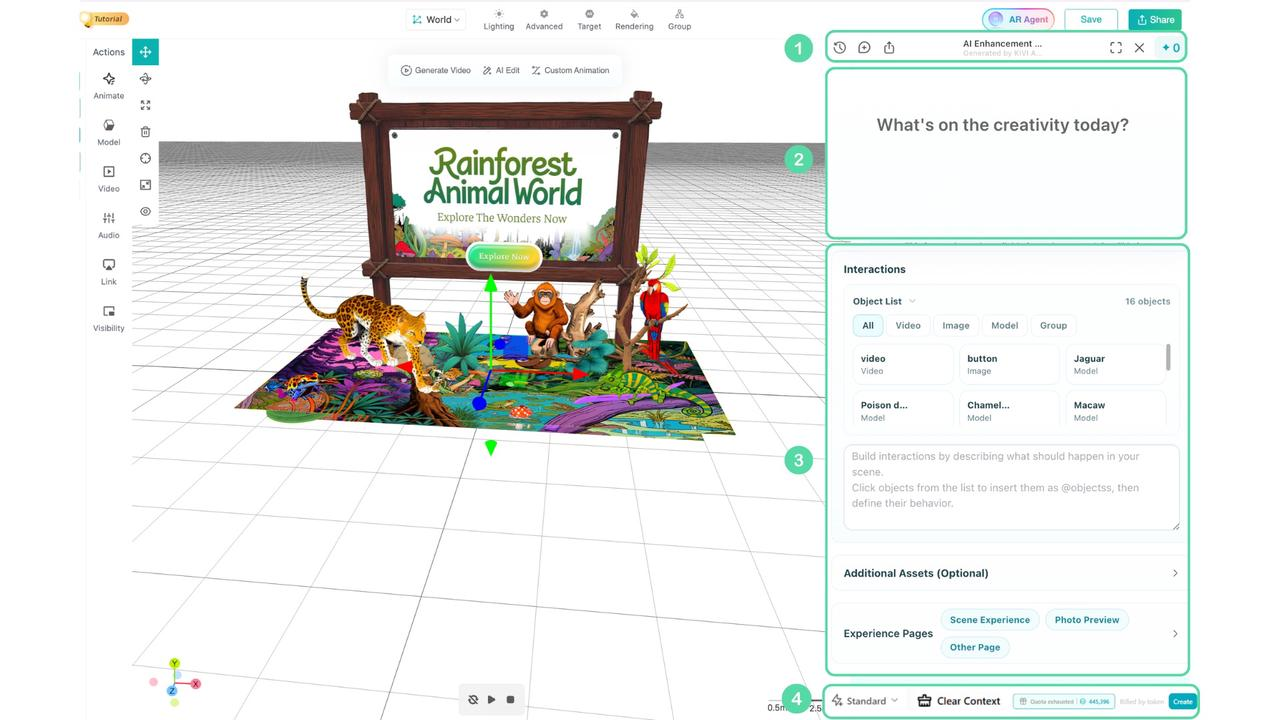Expand Additional Assets (Optional) section
The height and width of the screenshot is (720, 1280).
point(1010,573)
